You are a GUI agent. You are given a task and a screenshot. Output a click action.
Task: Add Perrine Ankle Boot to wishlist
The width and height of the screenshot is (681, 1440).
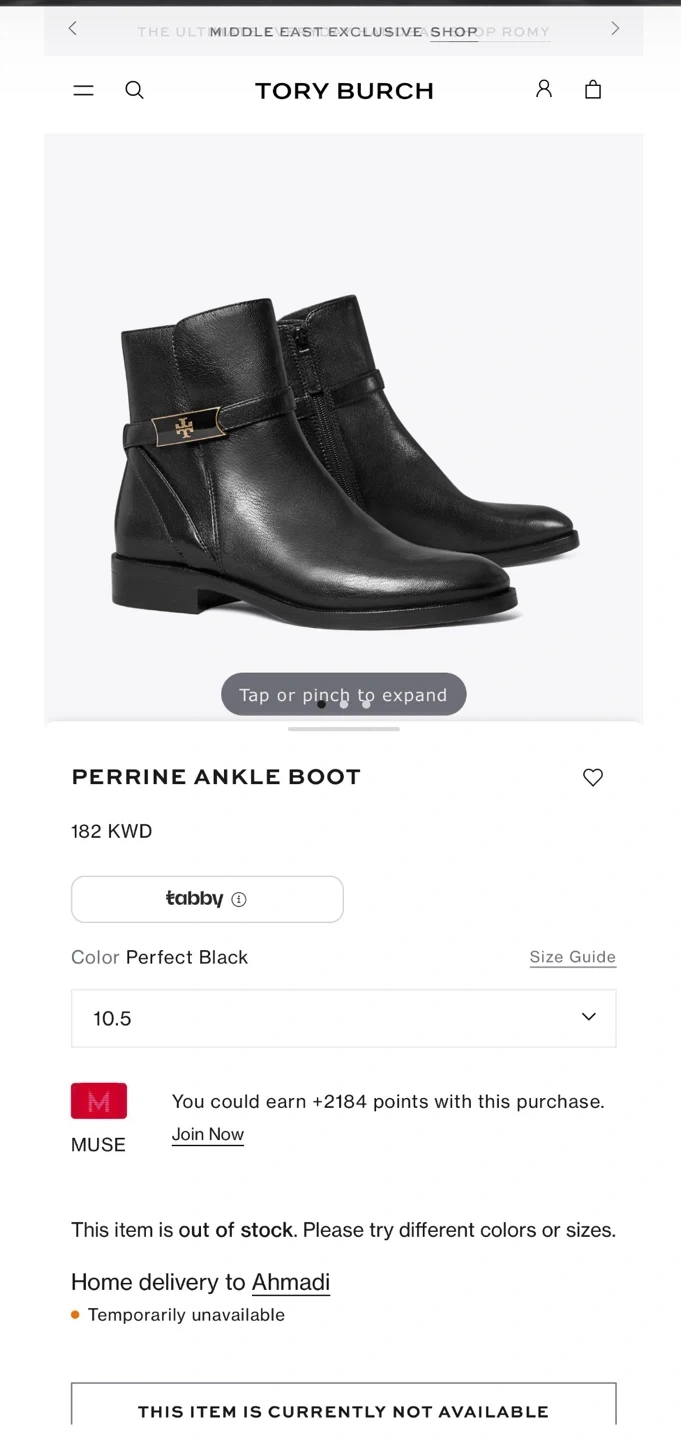tap(593, 777)
